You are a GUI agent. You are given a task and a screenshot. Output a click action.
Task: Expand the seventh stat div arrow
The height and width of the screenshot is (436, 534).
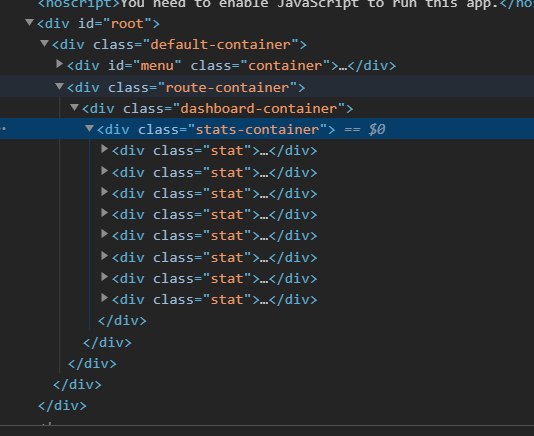(x=105, y=277)
